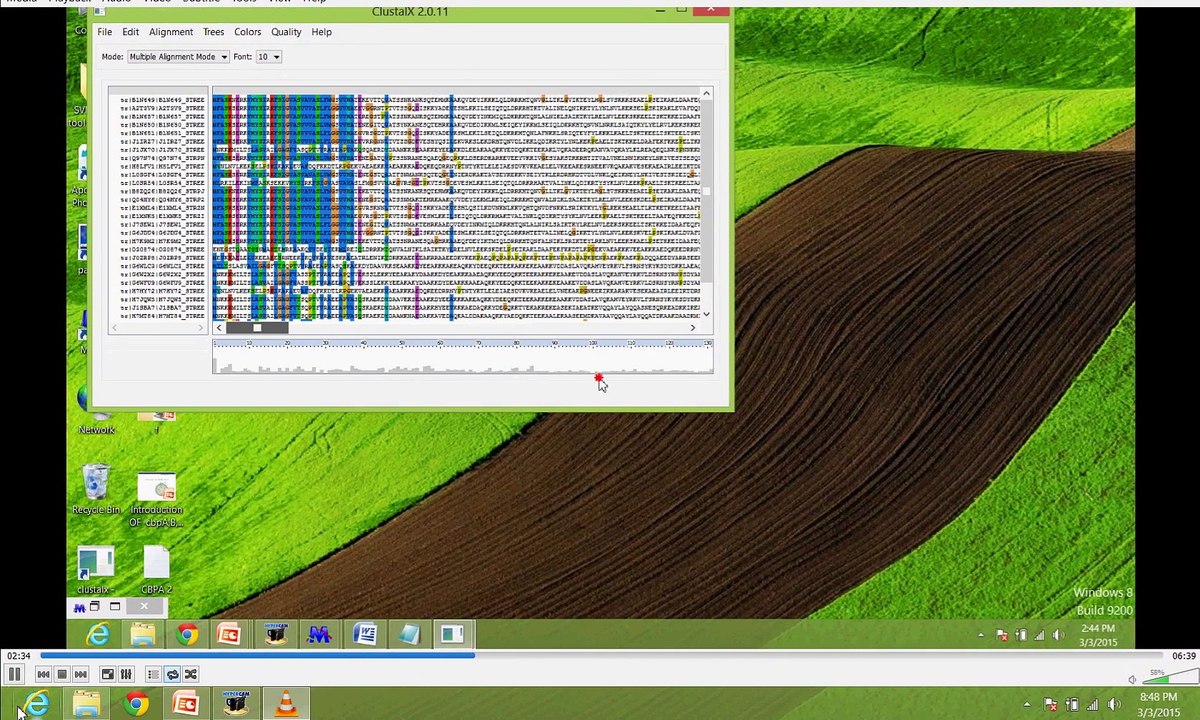This screenshot has height=720, width=1200.
Task: Open MEGA app on recorded taskbar
Action: click(x=319, y=634)
